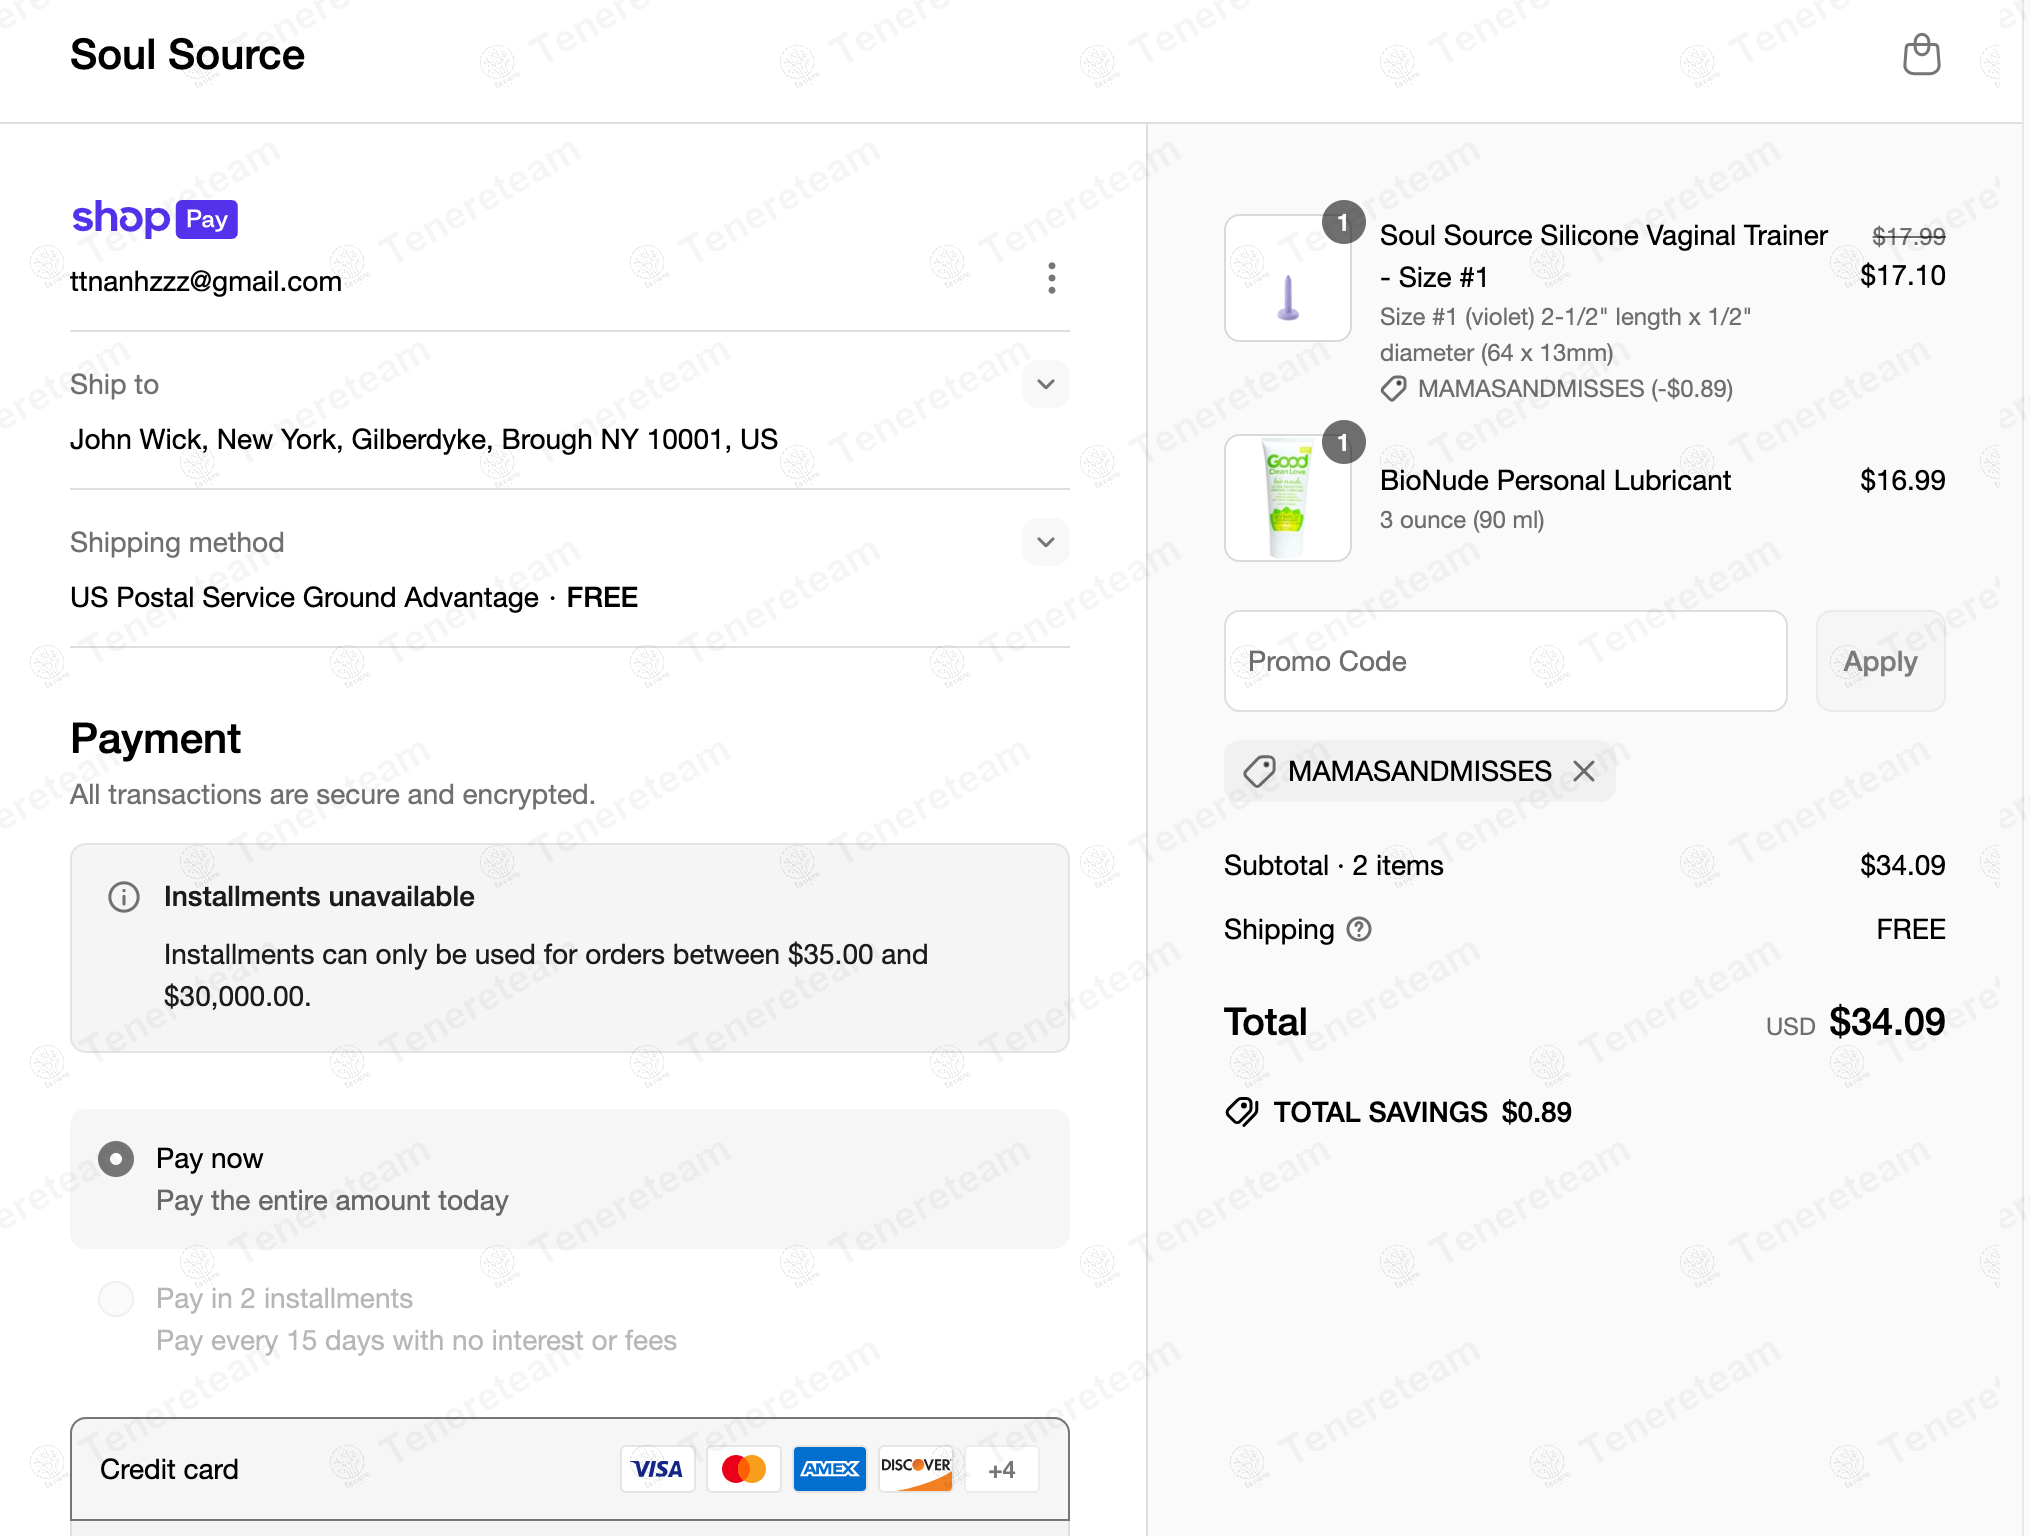This screenshot has height=1536, width=2030.
Task: Open the three-dot account options menu
Action: pos(1051,278)
